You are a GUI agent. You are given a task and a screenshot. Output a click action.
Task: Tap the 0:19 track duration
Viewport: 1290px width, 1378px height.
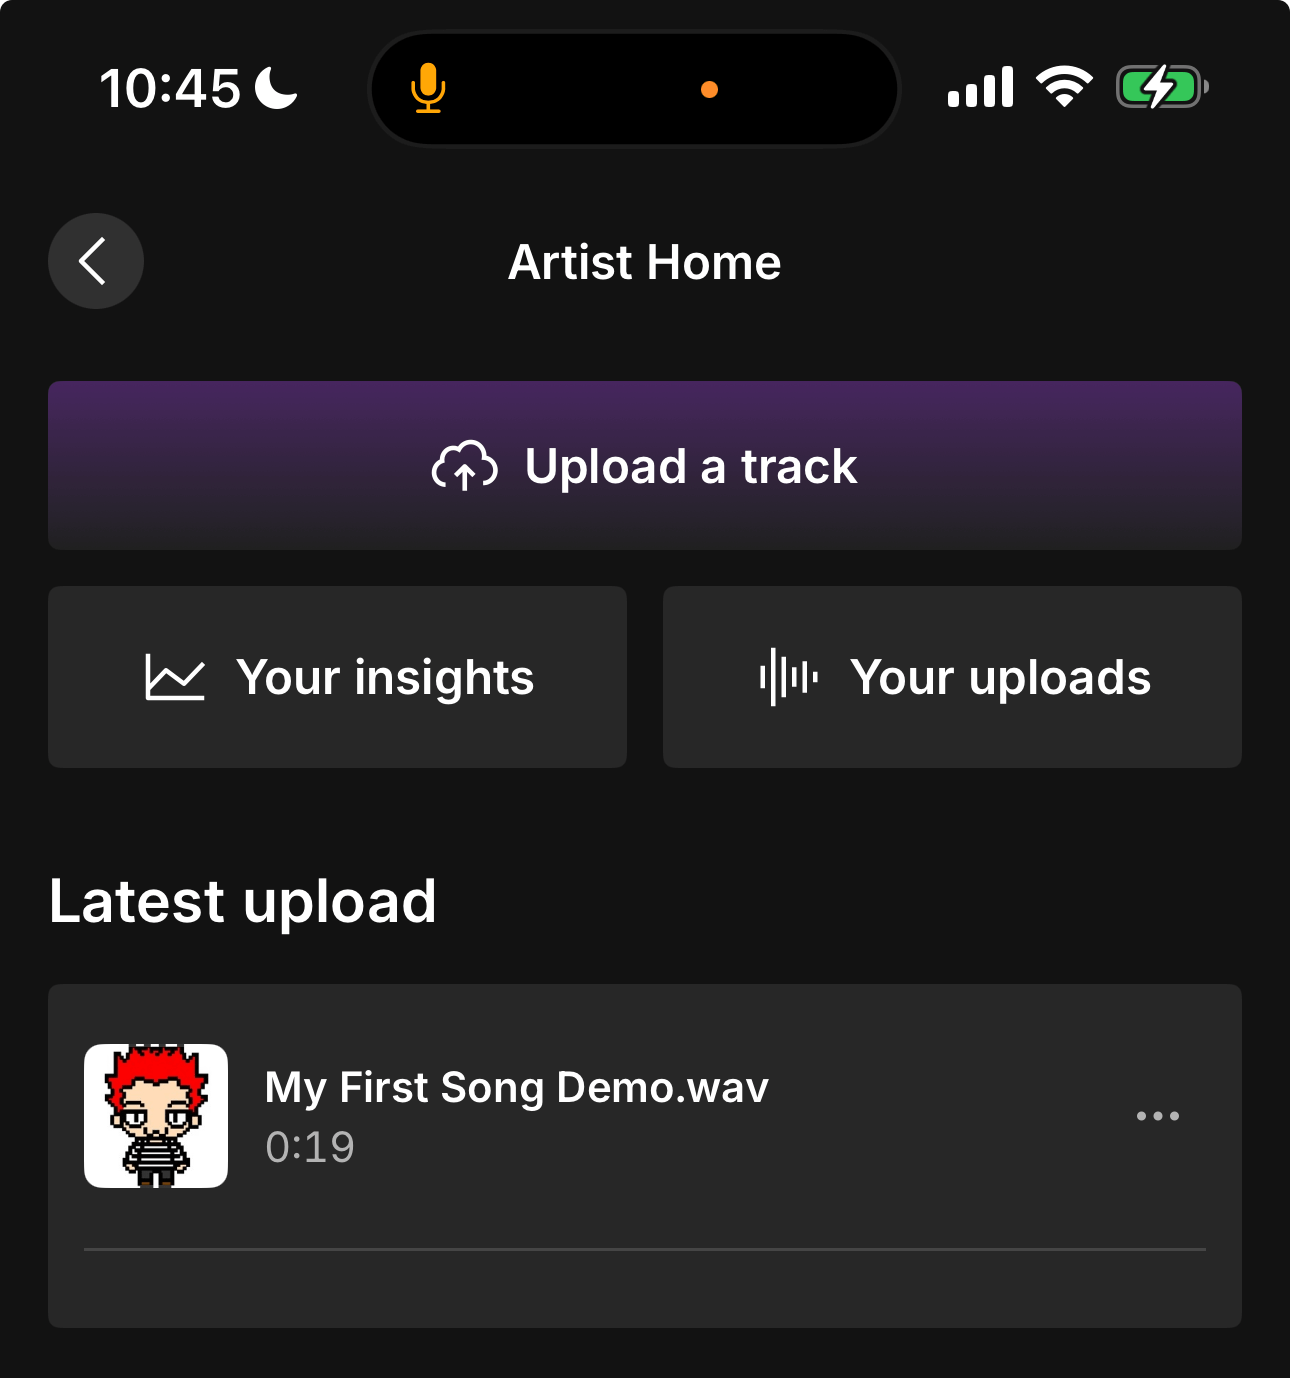[310, 1147]
